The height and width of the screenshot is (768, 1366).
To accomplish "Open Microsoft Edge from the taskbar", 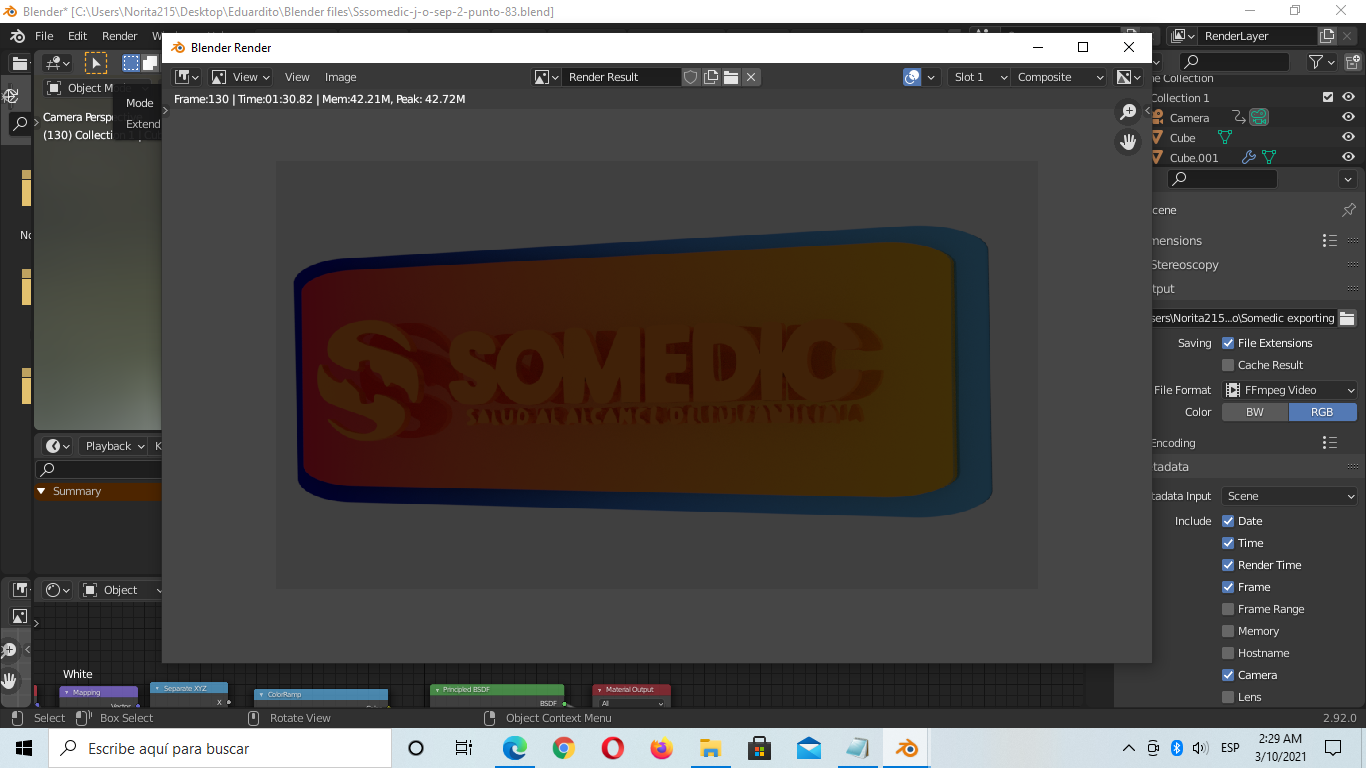I will (514, 748).
